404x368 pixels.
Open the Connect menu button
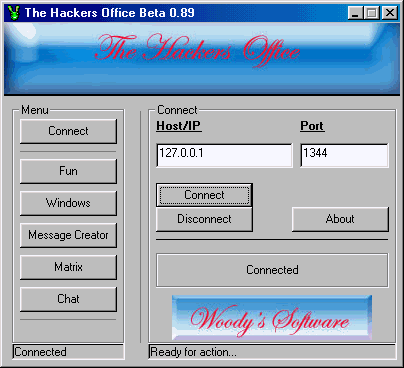click(68, 131)
